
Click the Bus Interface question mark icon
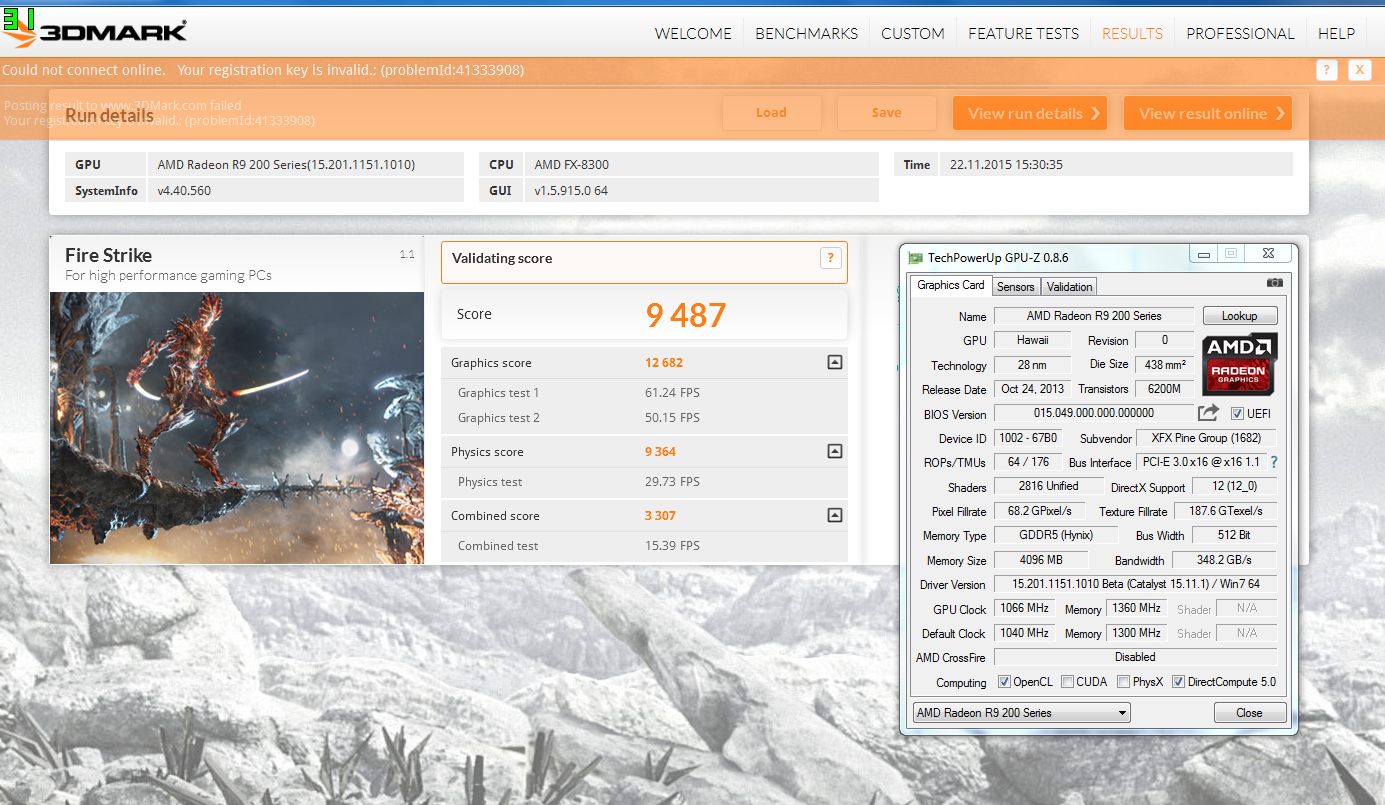click(1274, 462)
